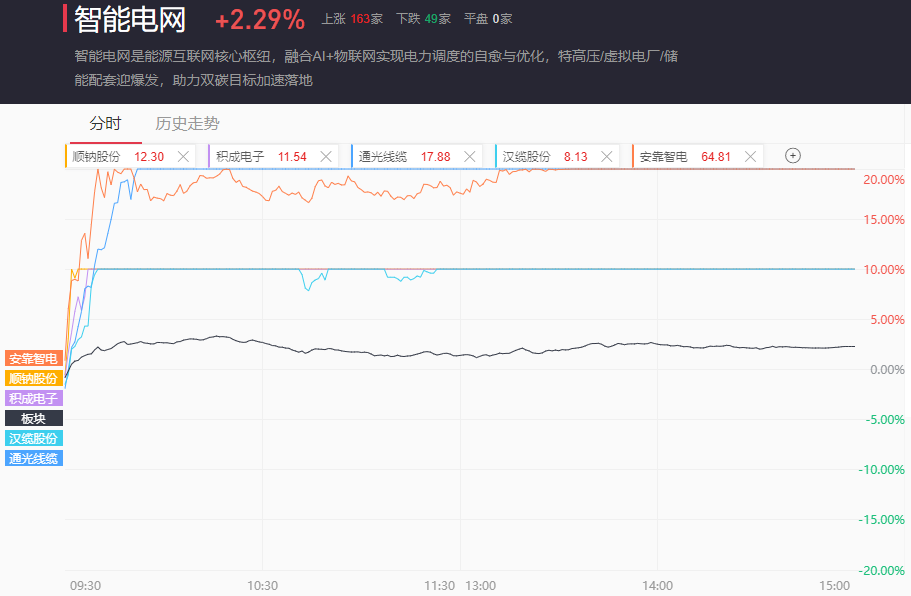Toggle the 板块 legend label
Image resolution: width=911 pixels, height=596 pixels.
click(34, 418)
